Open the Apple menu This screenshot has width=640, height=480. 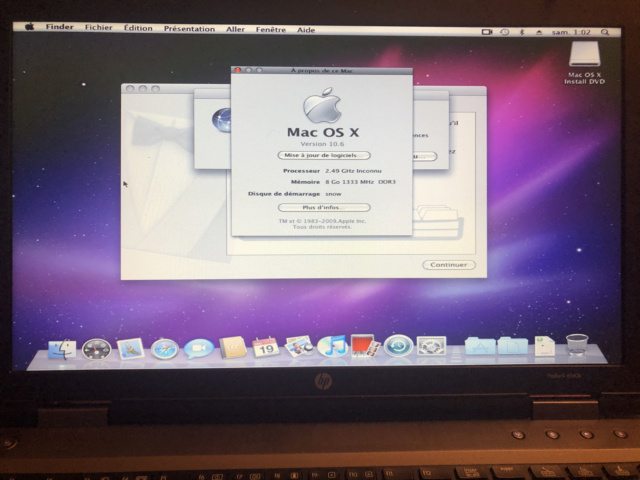click(x=29, y=27)
